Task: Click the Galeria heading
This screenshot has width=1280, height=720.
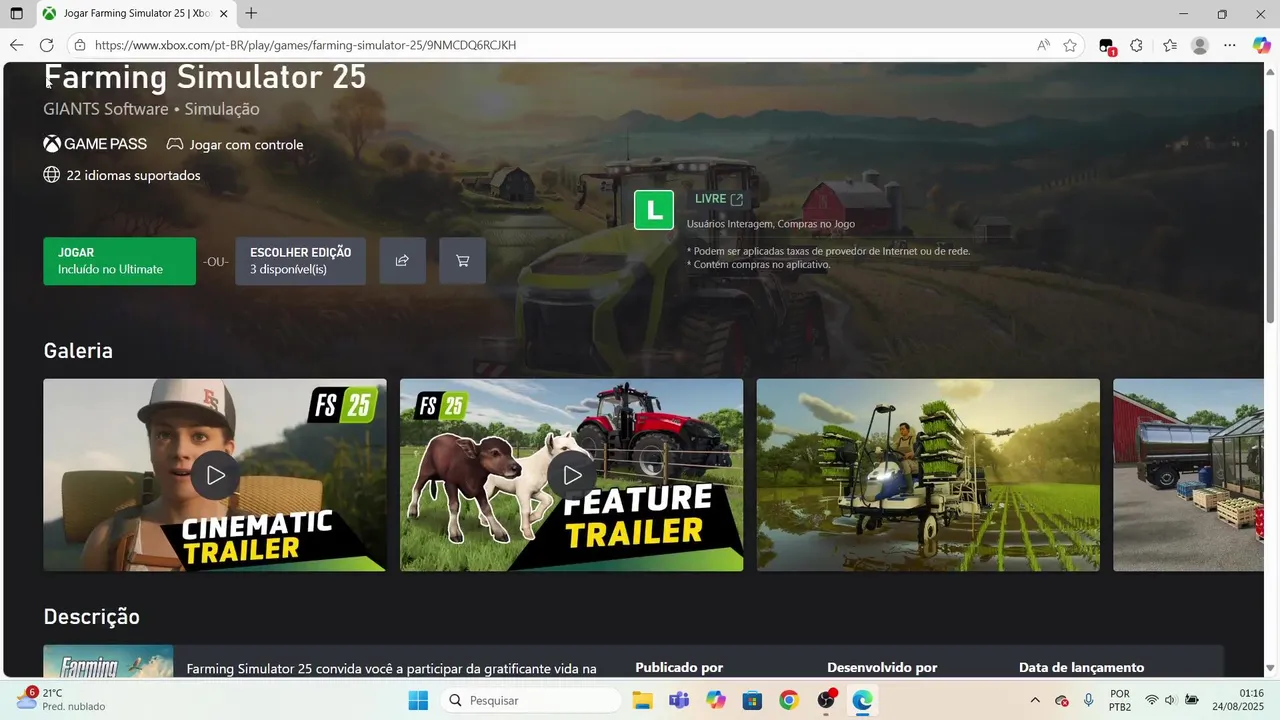Action: [x=78, y=351]
